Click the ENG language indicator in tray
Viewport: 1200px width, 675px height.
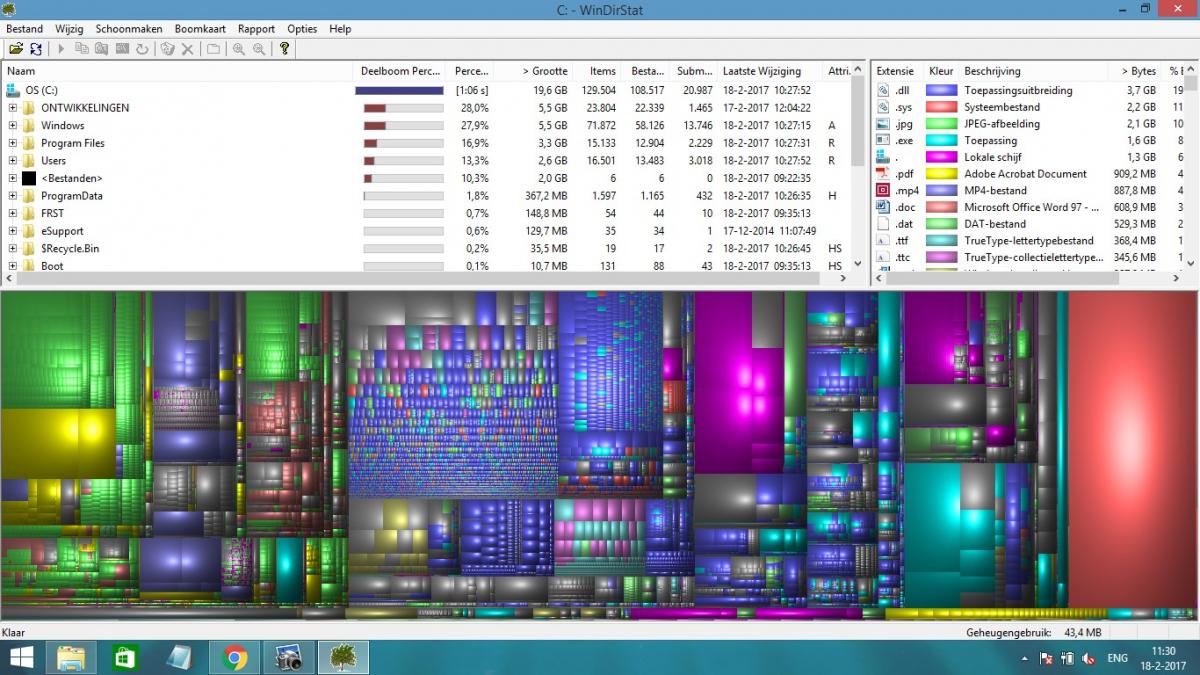click(1118, 658)
